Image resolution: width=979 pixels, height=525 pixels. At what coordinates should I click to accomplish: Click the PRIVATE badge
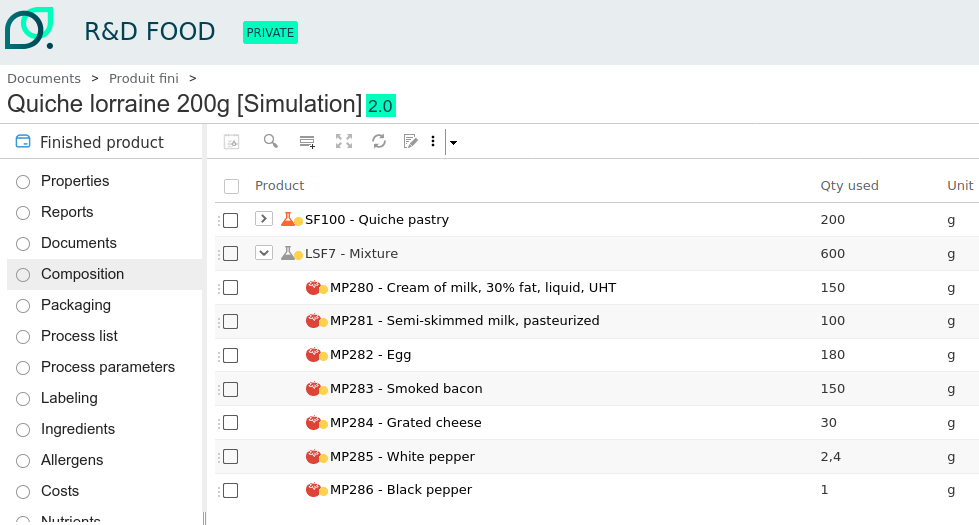[270, 32]
